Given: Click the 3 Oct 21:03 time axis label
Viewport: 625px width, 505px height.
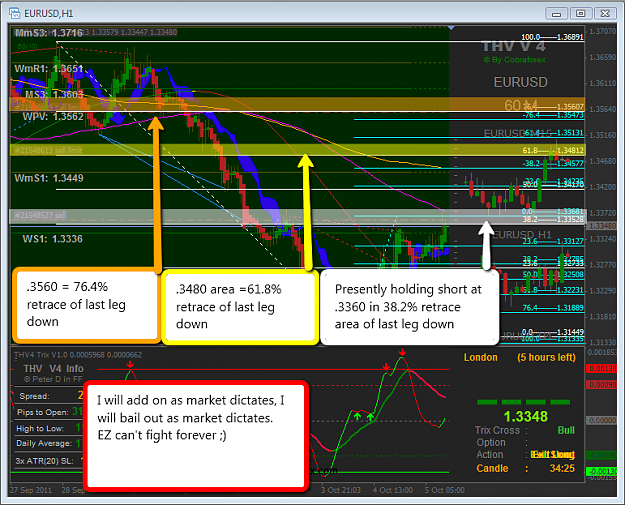Looking at the screenshot, I should [x=341, y=490].
